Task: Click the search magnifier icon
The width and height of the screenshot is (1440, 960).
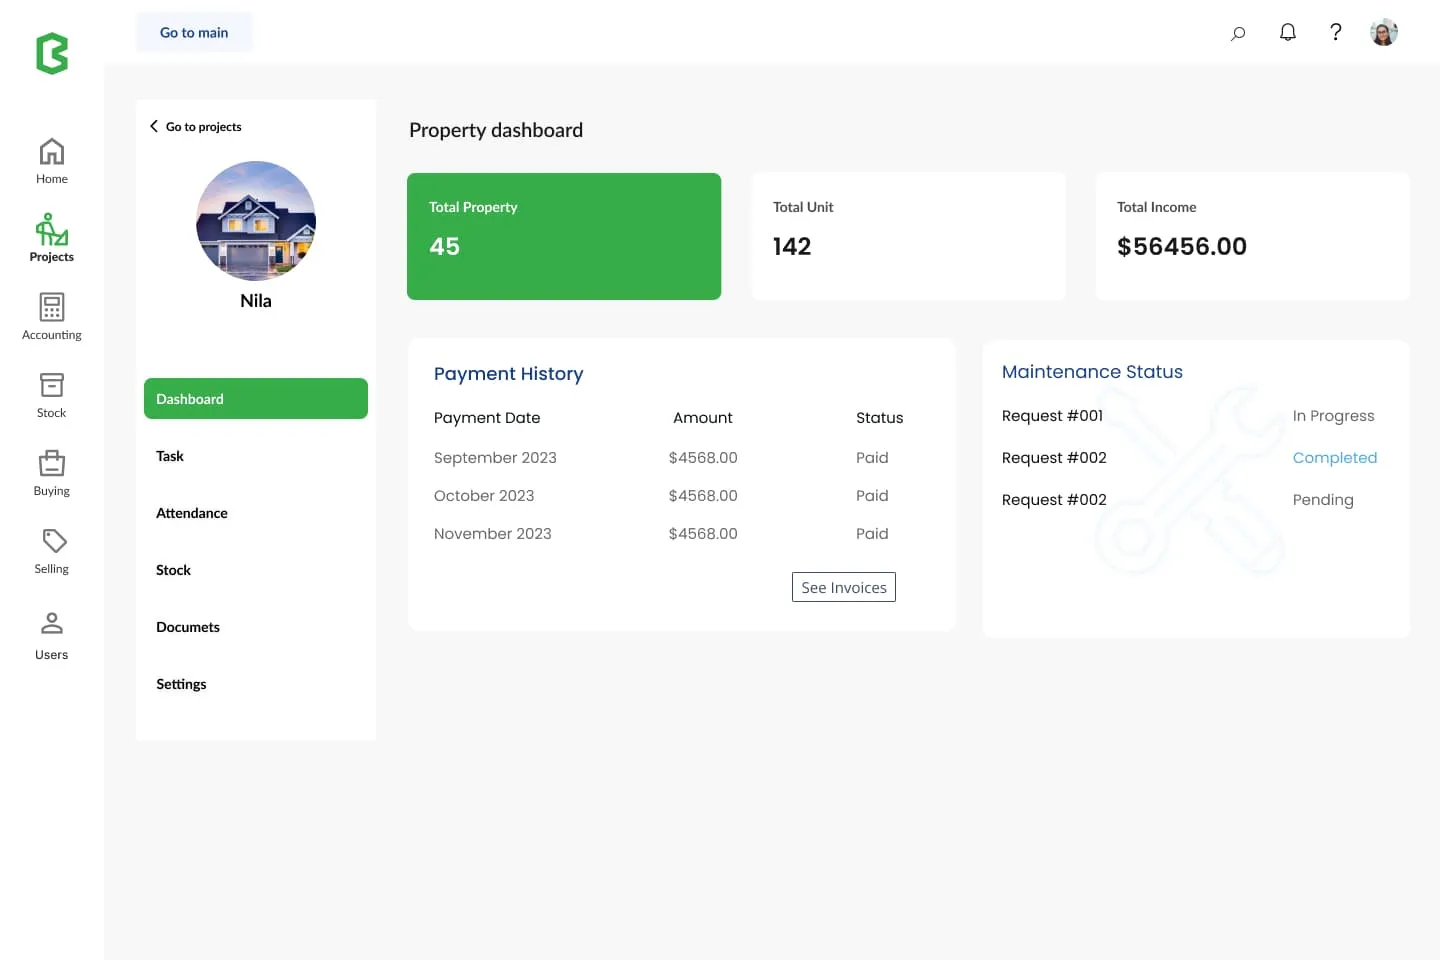Action: (1238, 33)
